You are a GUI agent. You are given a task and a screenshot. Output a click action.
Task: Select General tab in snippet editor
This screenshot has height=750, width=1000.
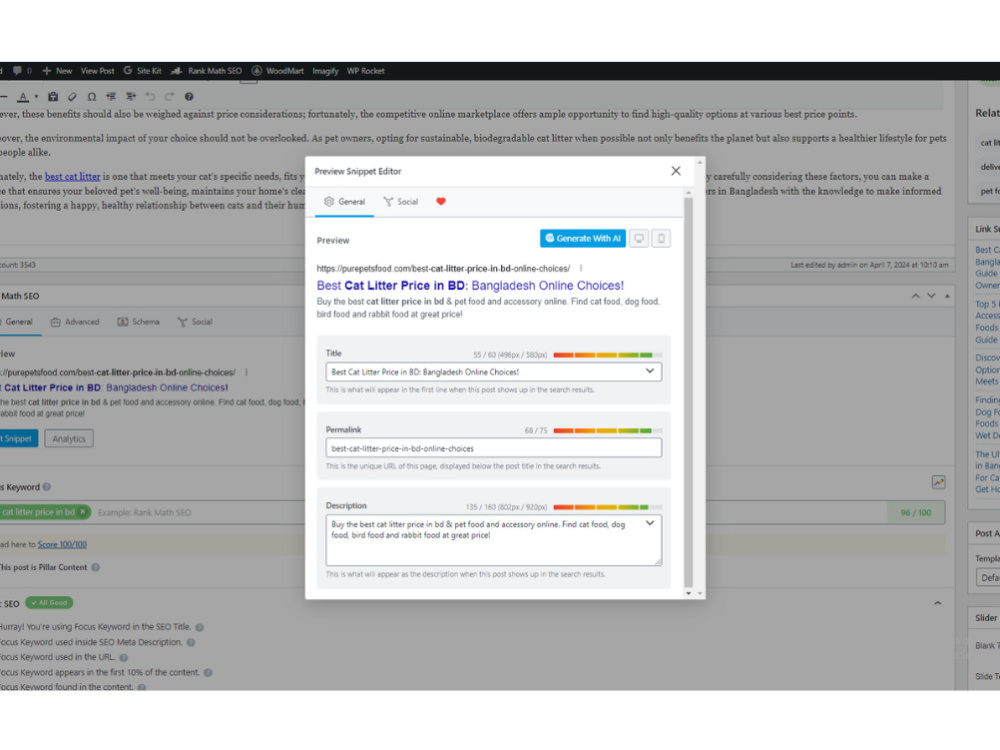344,202
